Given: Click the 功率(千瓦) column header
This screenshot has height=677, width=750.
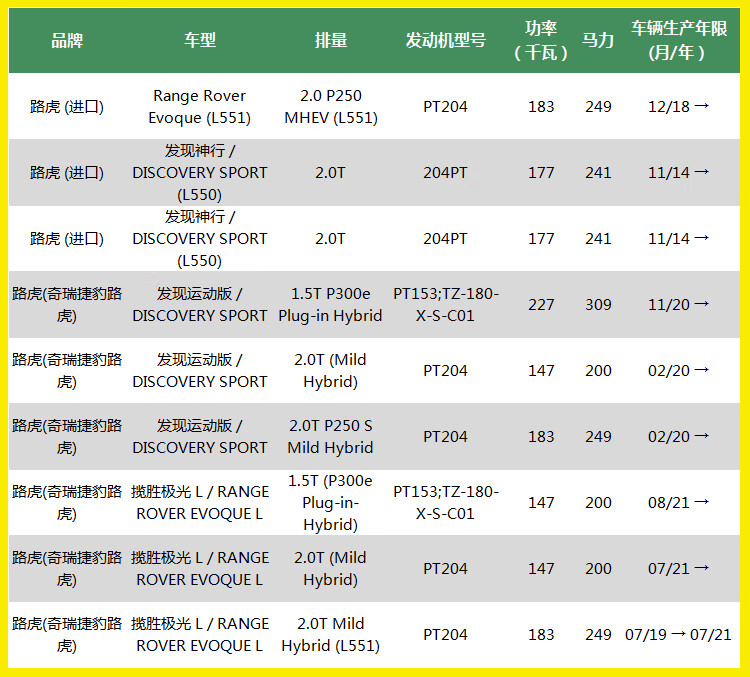Looking at the screenshot, I should 541,40.
